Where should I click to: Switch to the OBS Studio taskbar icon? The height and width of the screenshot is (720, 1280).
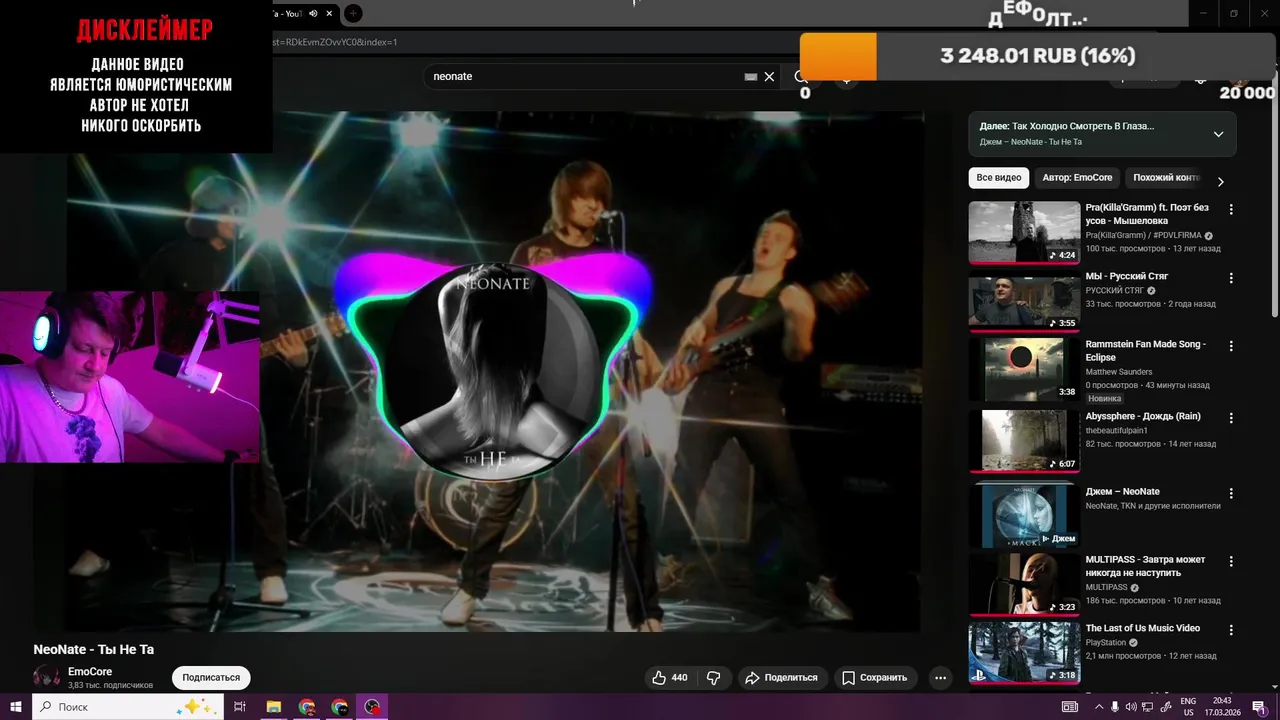coord(373,707)
